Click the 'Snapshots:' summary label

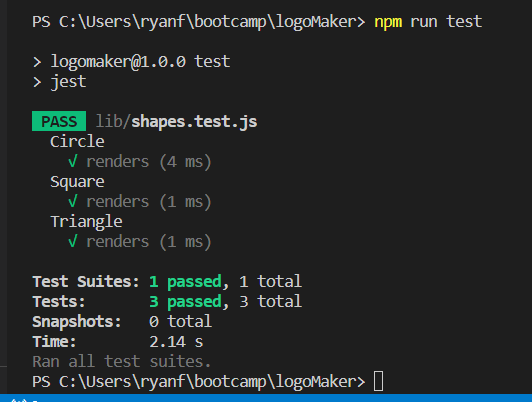pyautogui.click(x=77, y=322)
